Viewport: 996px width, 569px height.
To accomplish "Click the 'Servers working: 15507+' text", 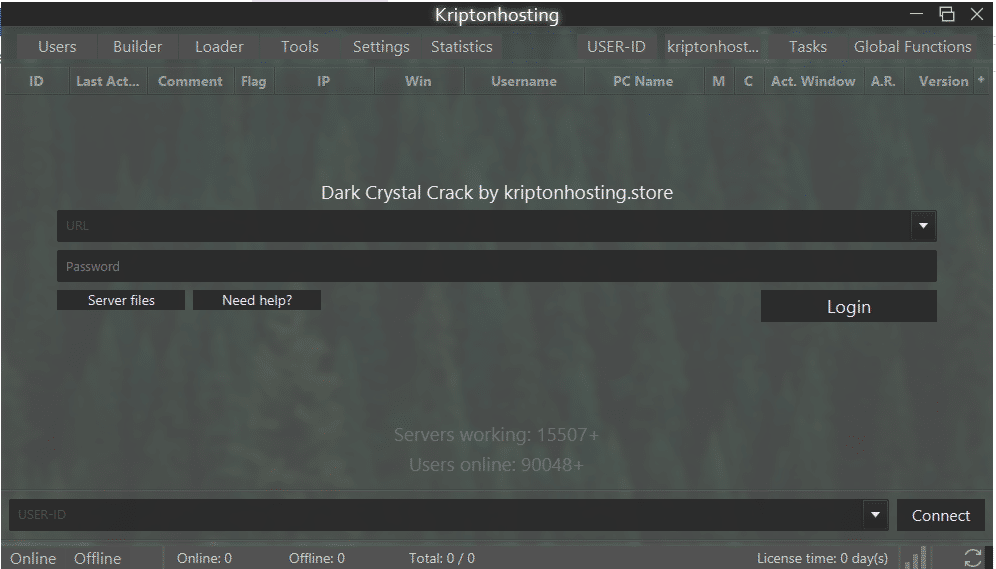I will [x=496, y=435].
